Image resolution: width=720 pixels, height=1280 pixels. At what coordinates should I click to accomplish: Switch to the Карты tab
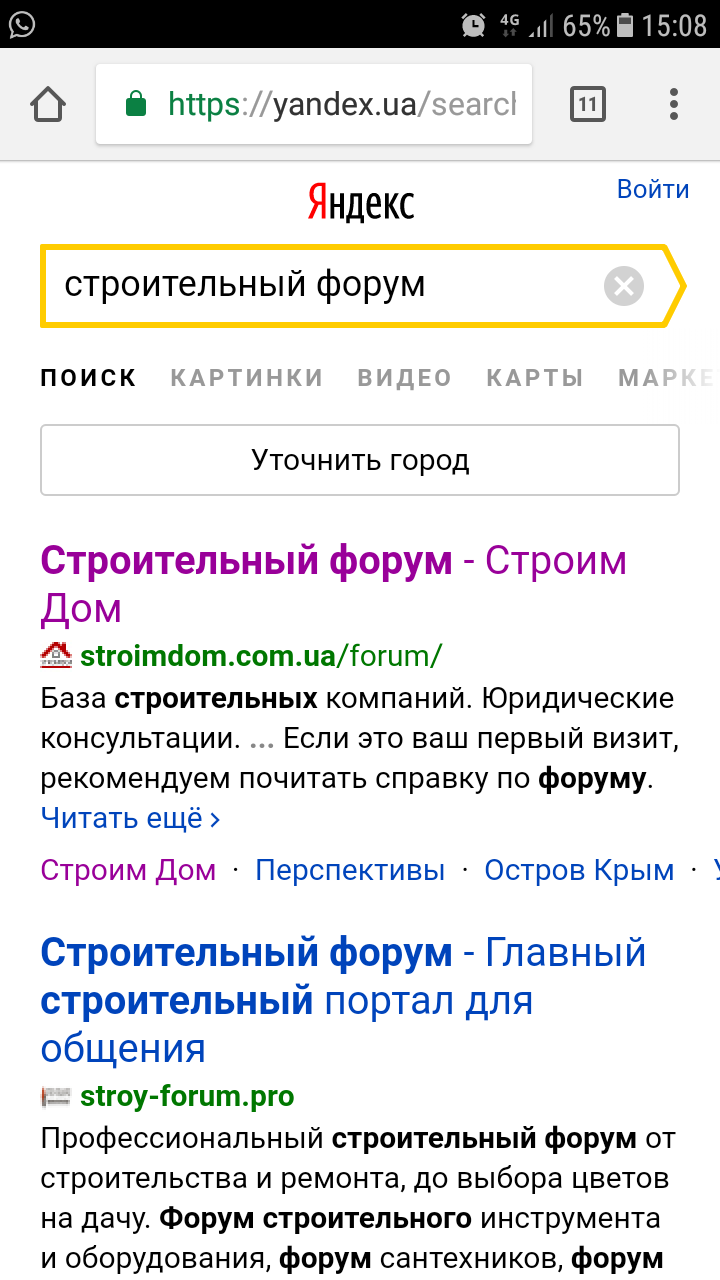[x=535, y=378]
